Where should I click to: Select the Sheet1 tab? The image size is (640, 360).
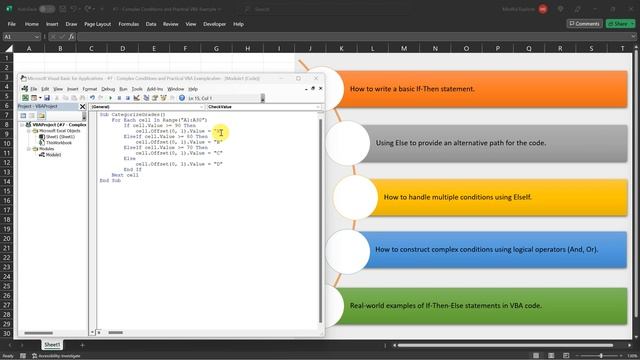point(52,345)
